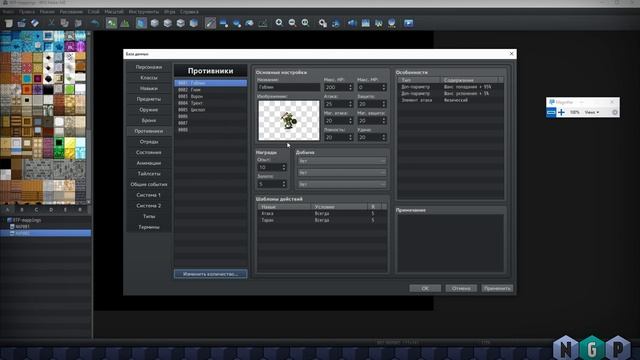Image resolution: width=640 pixels, height=360 pixels.
Task: Switch to Map editing mode icon
Action: (111, 23)
